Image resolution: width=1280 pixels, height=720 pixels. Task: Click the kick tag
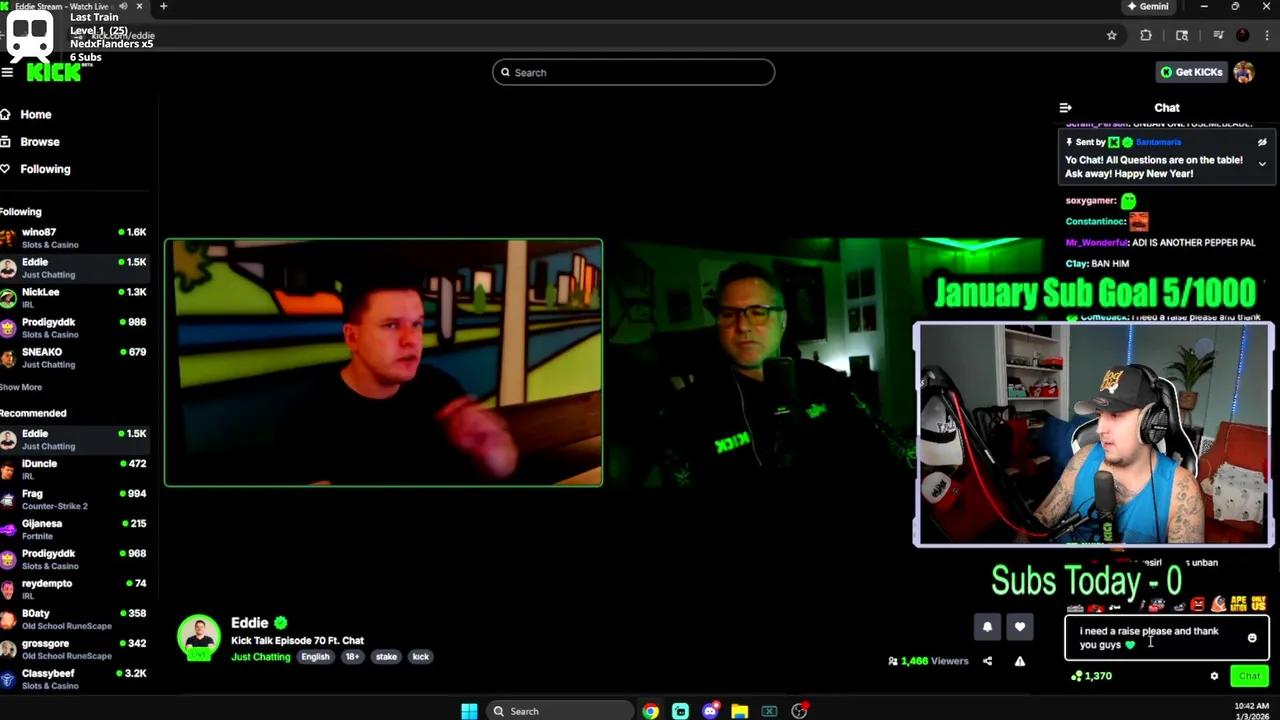[420, 657]
